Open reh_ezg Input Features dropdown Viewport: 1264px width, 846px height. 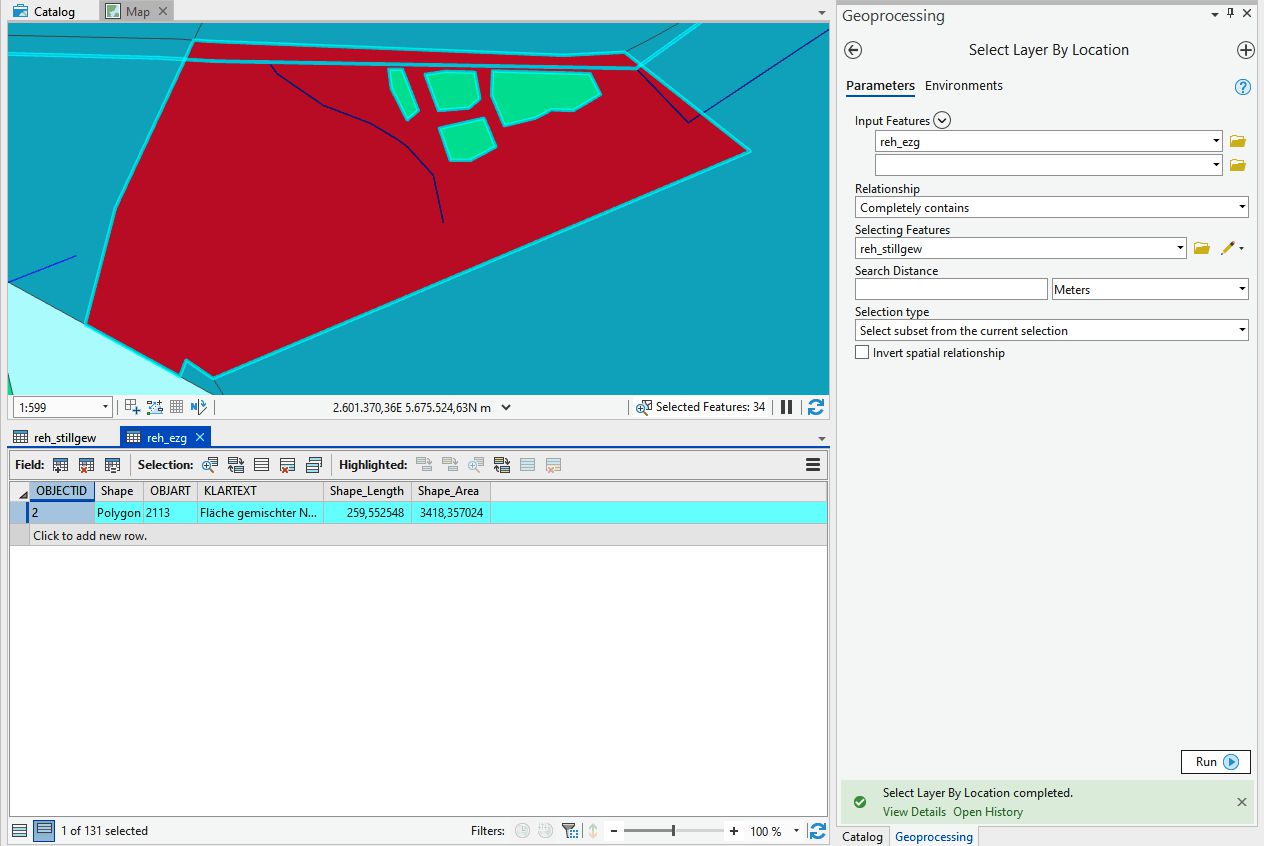1216,141
